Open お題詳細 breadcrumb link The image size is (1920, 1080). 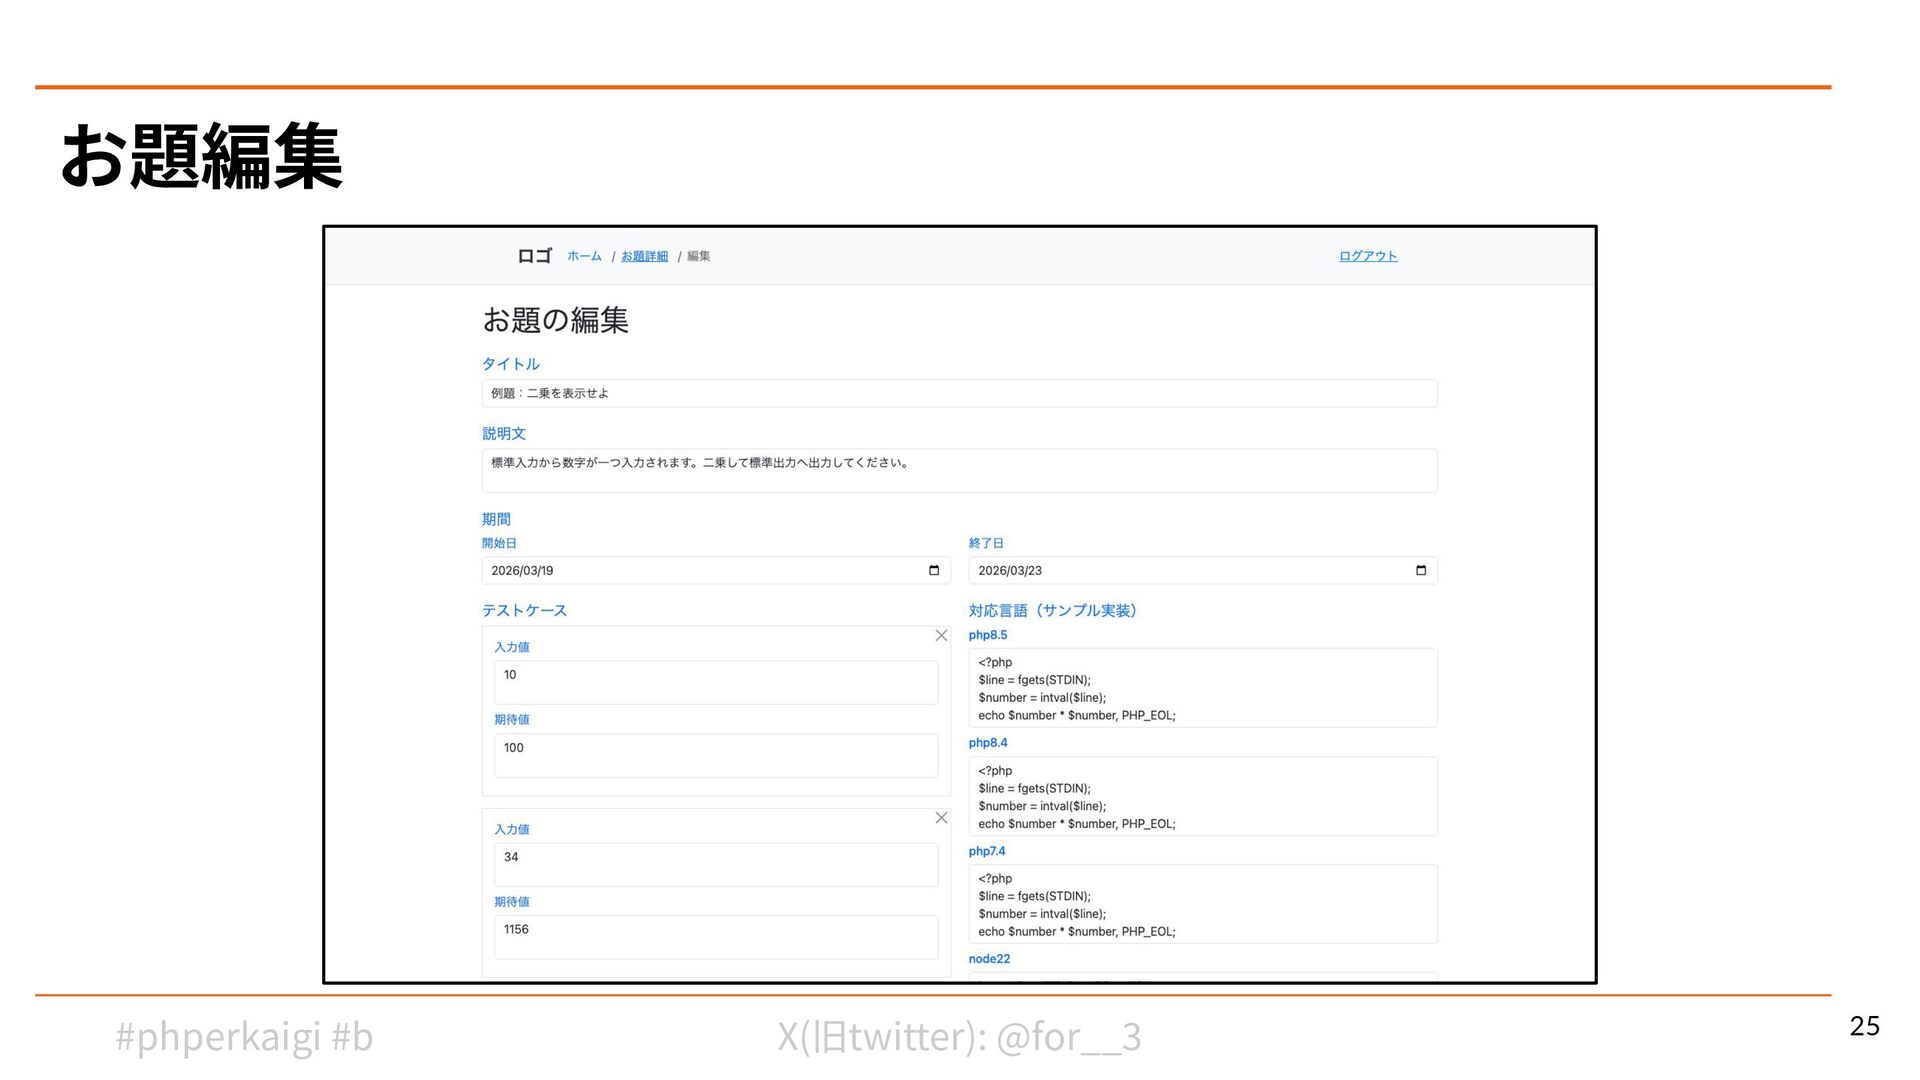644,256
